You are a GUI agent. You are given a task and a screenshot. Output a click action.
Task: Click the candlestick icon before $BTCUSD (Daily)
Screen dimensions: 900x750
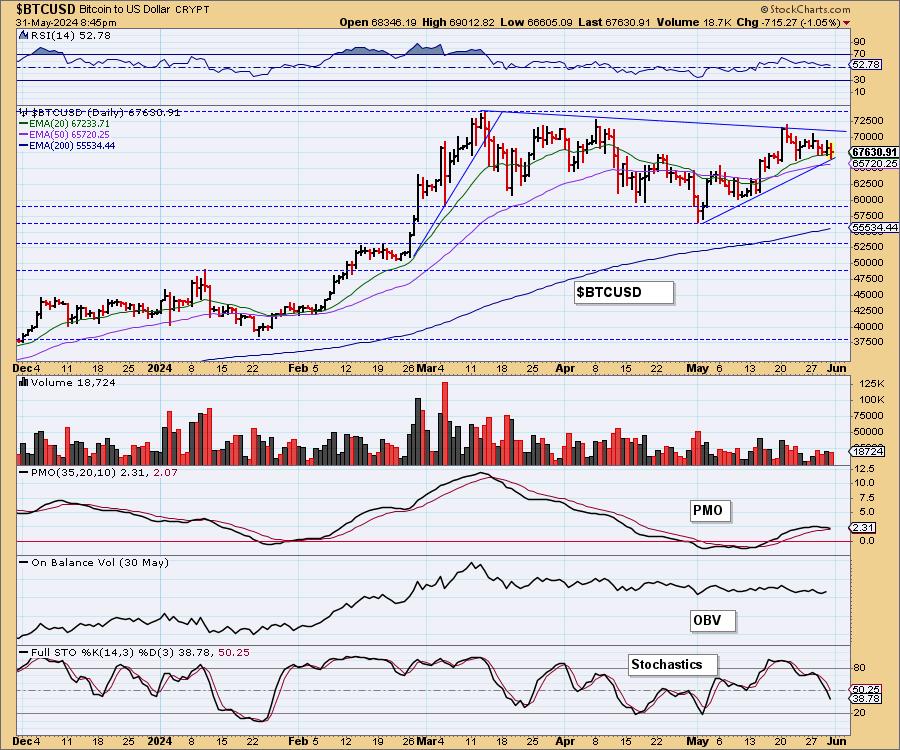(24, 112)
